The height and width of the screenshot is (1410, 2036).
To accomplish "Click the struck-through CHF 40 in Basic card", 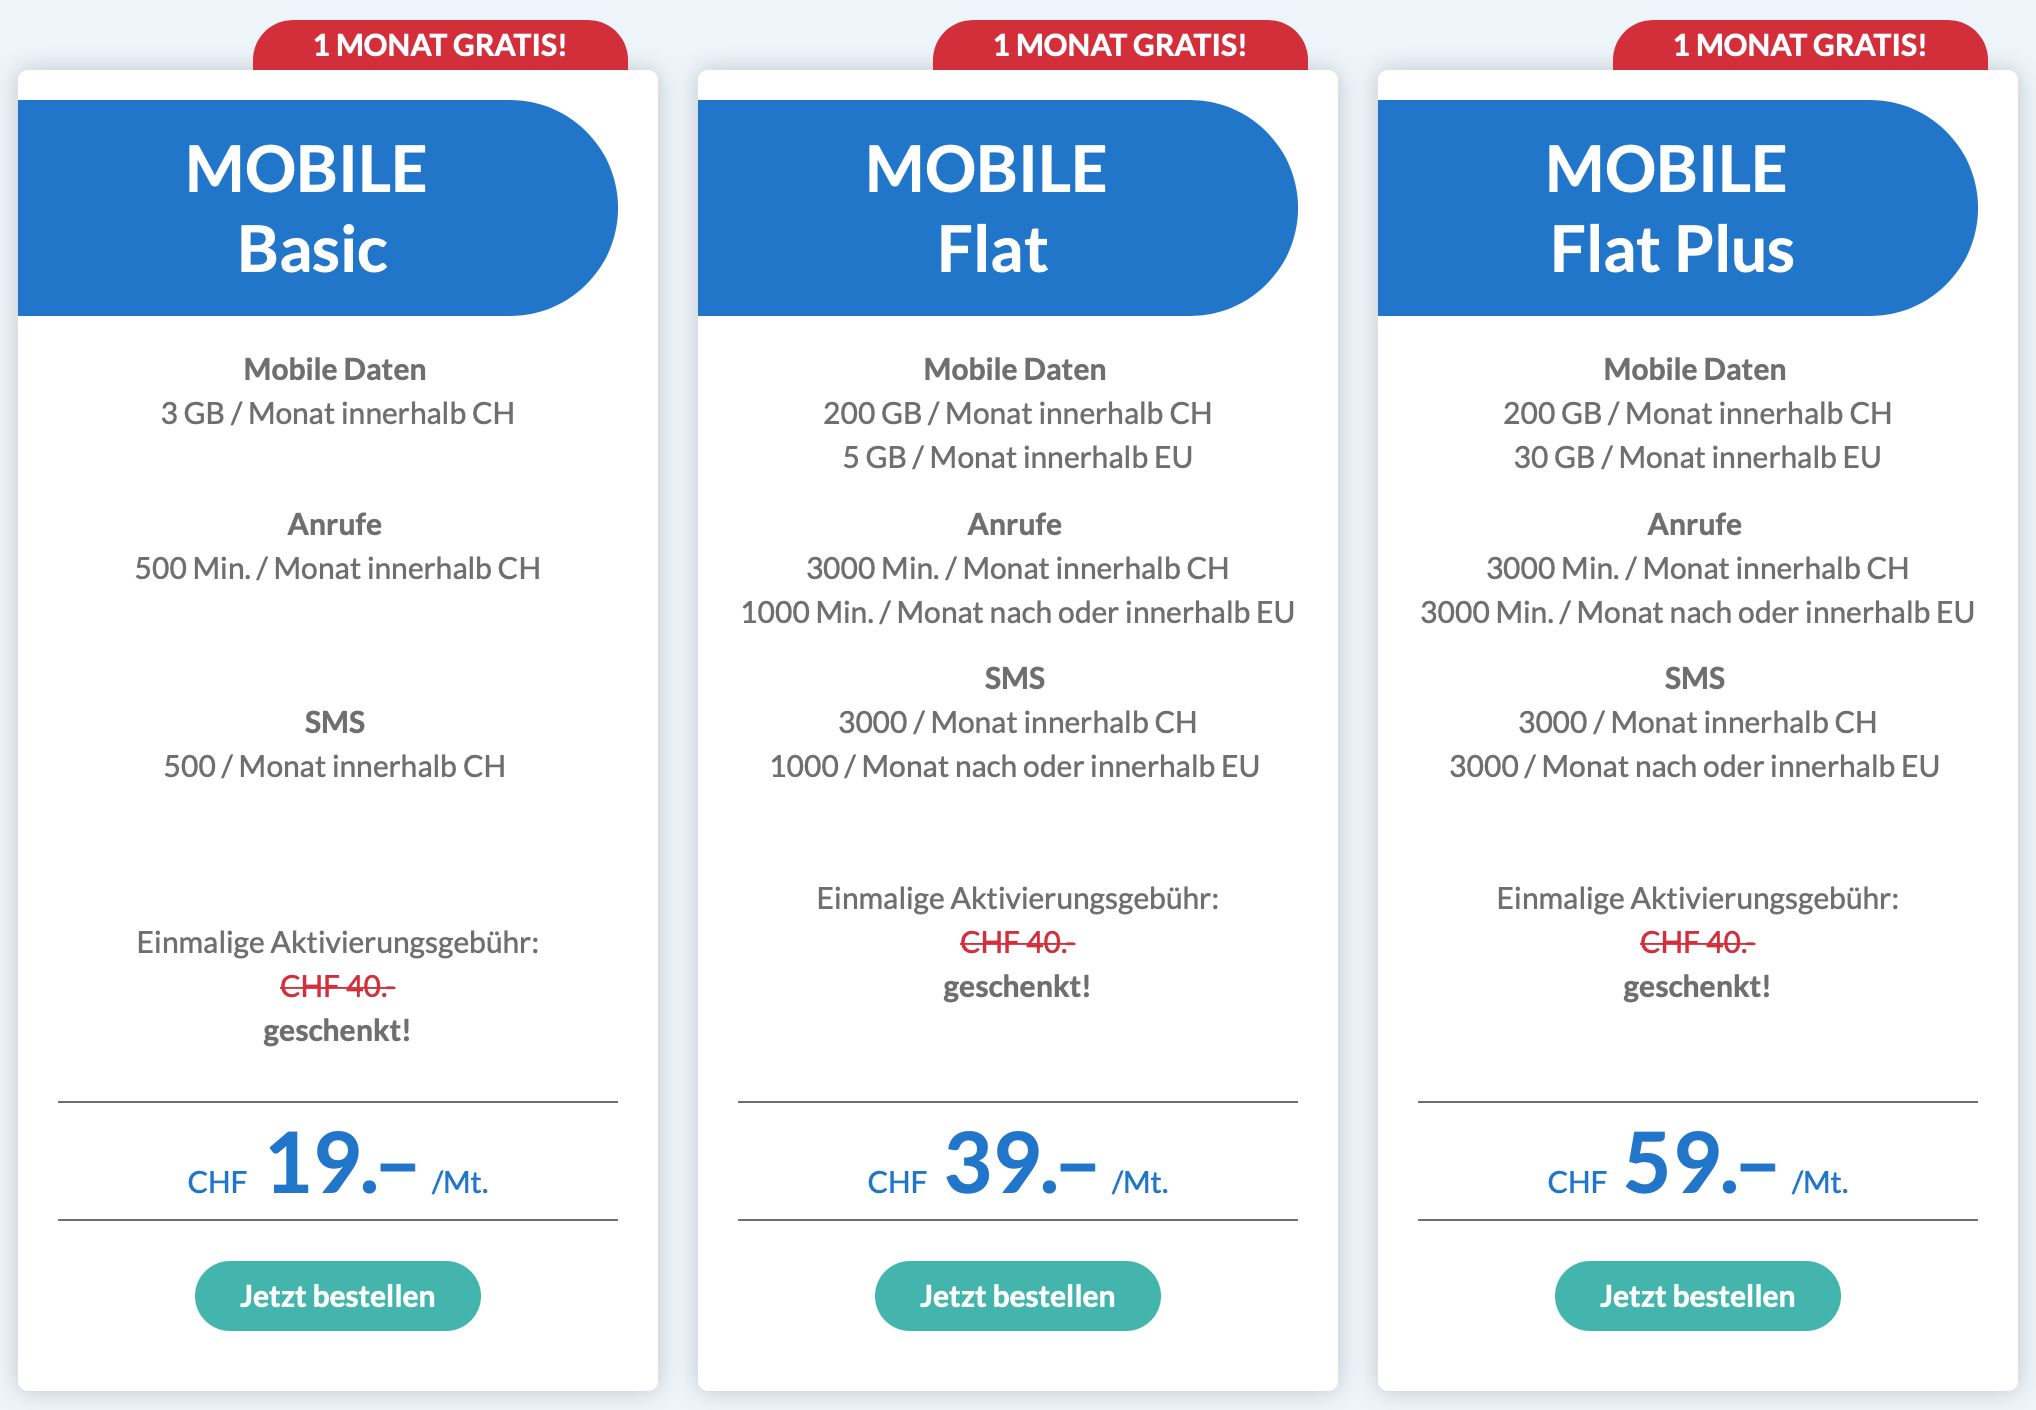I will pos(337,987).
